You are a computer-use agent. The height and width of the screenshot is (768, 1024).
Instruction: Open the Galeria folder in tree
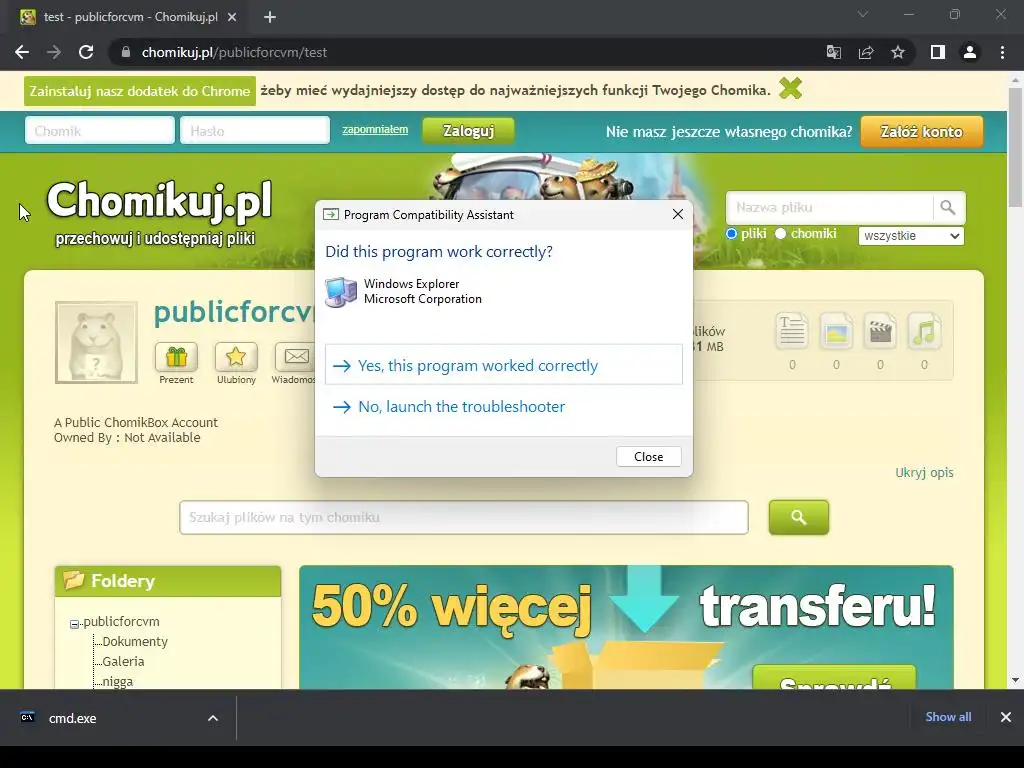(123, 661)
